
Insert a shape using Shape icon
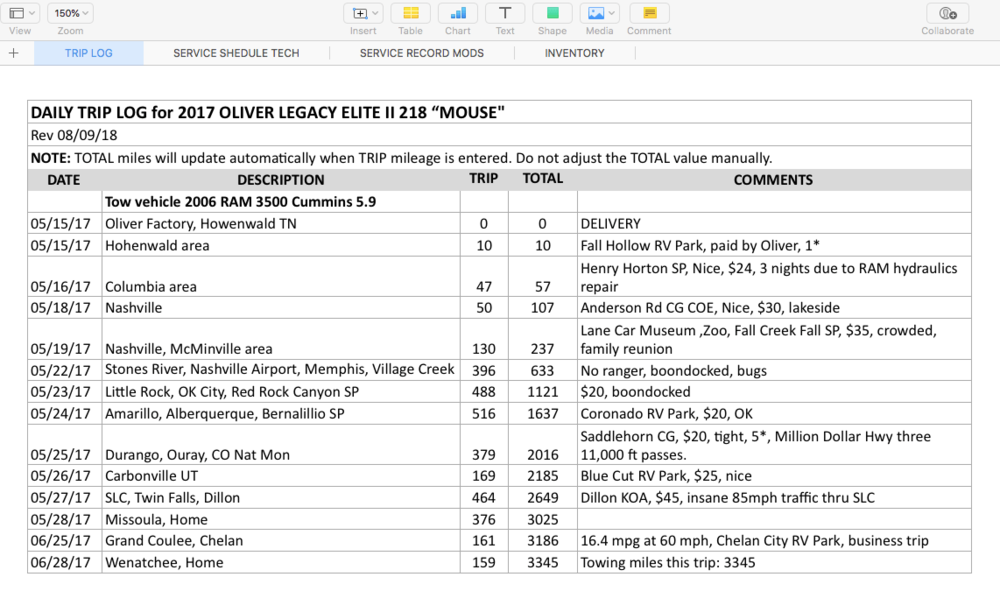552,13
